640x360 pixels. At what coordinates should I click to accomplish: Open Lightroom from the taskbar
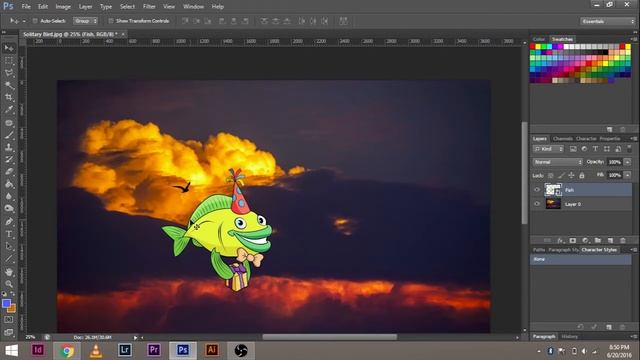click(x=125, y=350)
